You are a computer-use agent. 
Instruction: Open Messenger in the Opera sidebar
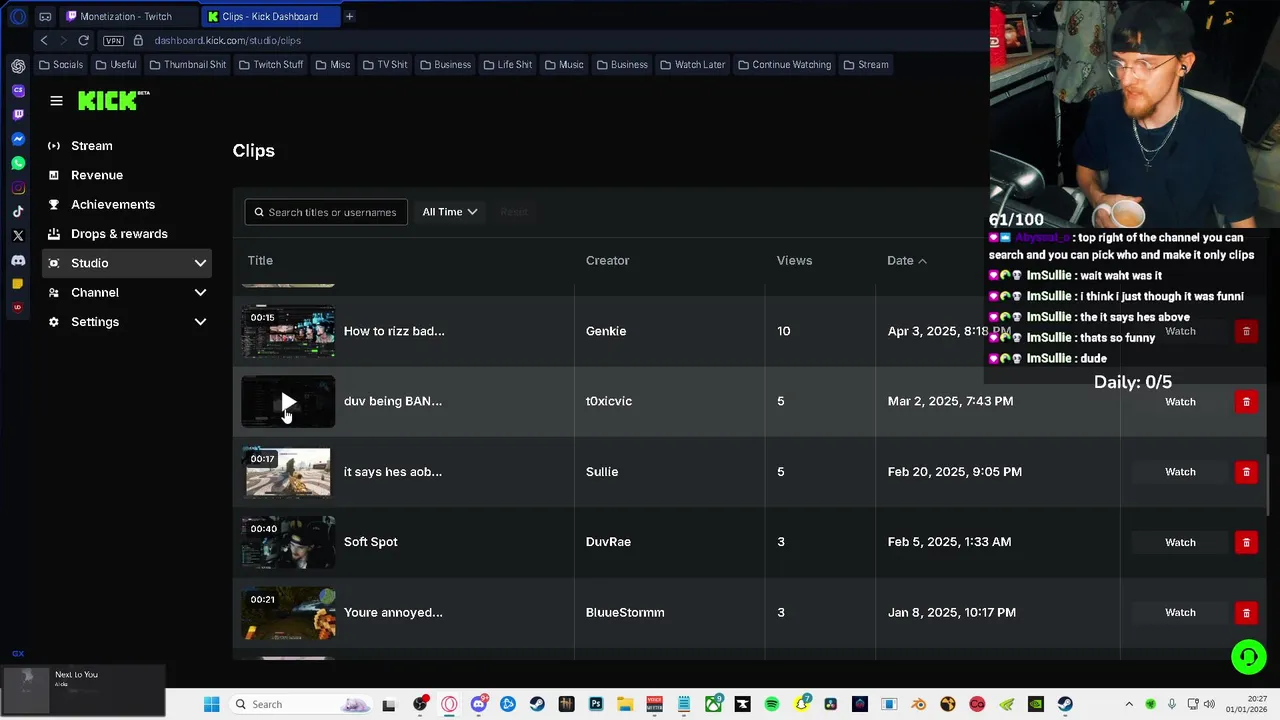tap(18, 139)
